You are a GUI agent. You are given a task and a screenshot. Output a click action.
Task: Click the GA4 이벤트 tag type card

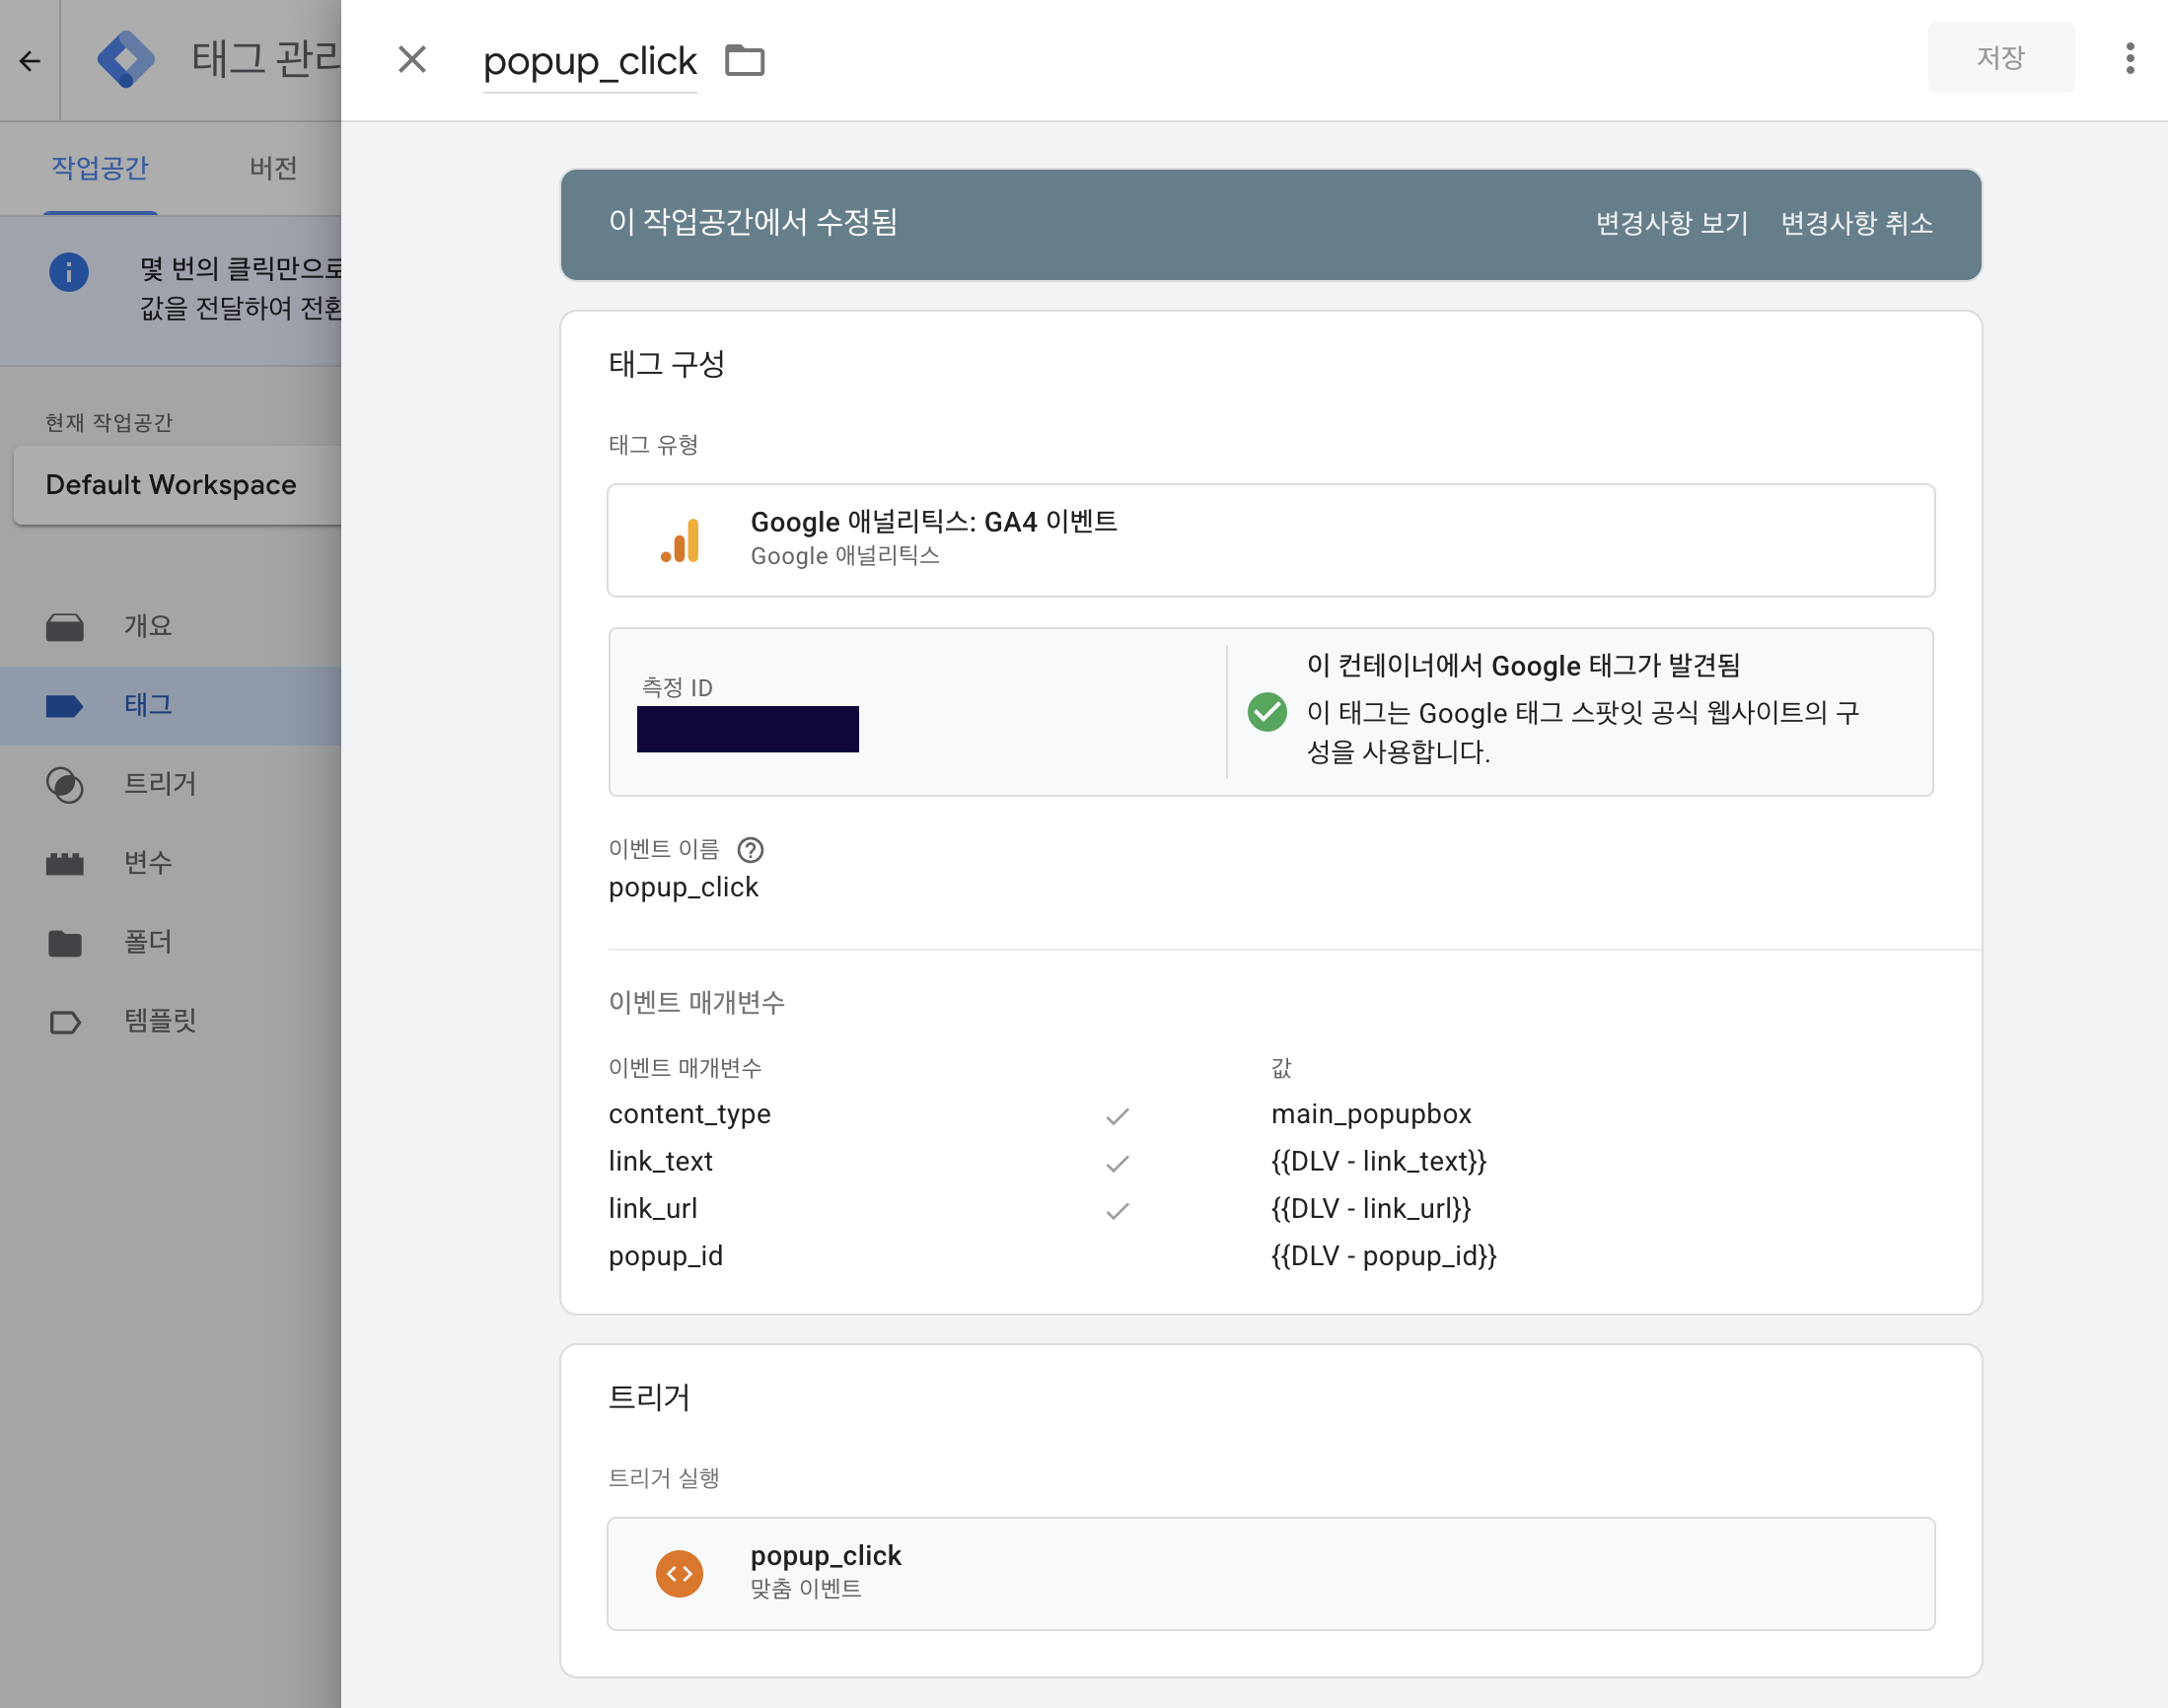click(x=1270, y=540)
